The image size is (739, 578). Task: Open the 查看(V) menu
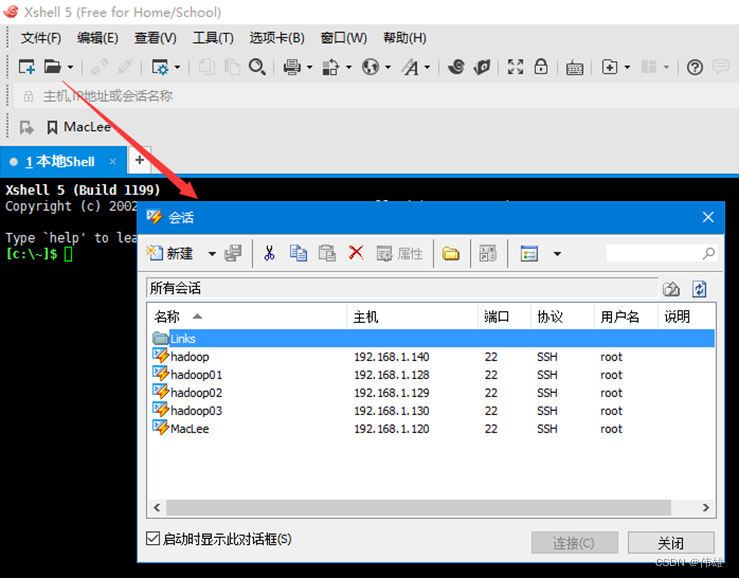[155, 38]
